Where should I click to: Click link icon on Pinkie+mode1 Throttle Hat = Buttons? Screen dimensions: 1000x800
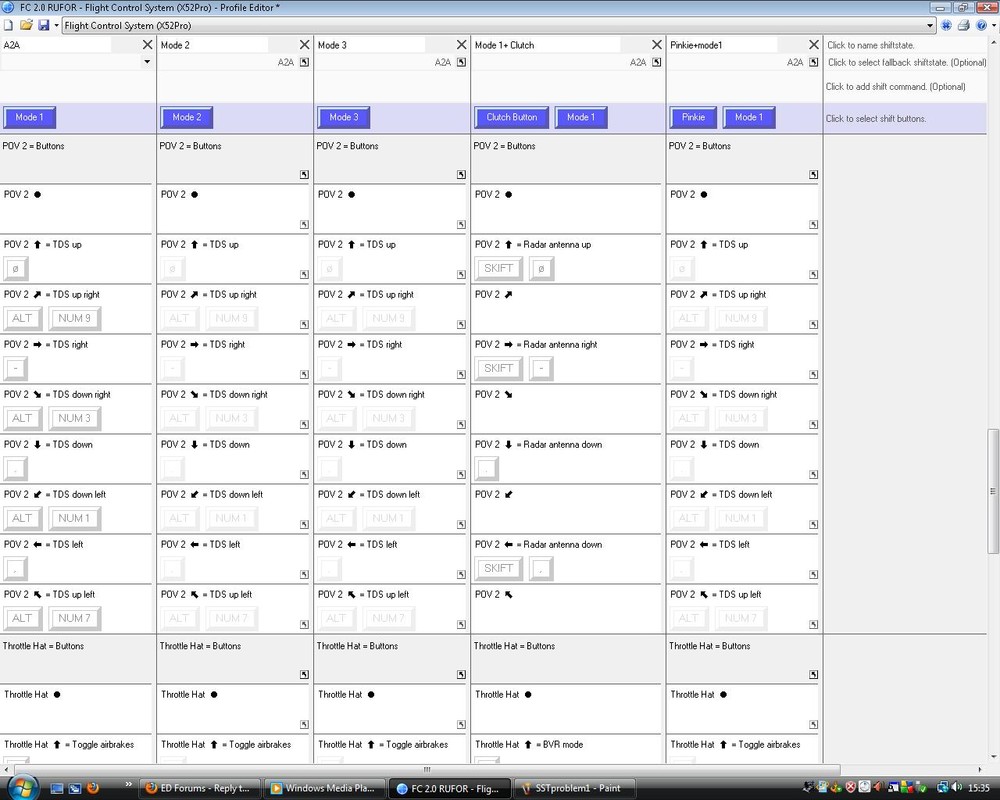[813, 675]
